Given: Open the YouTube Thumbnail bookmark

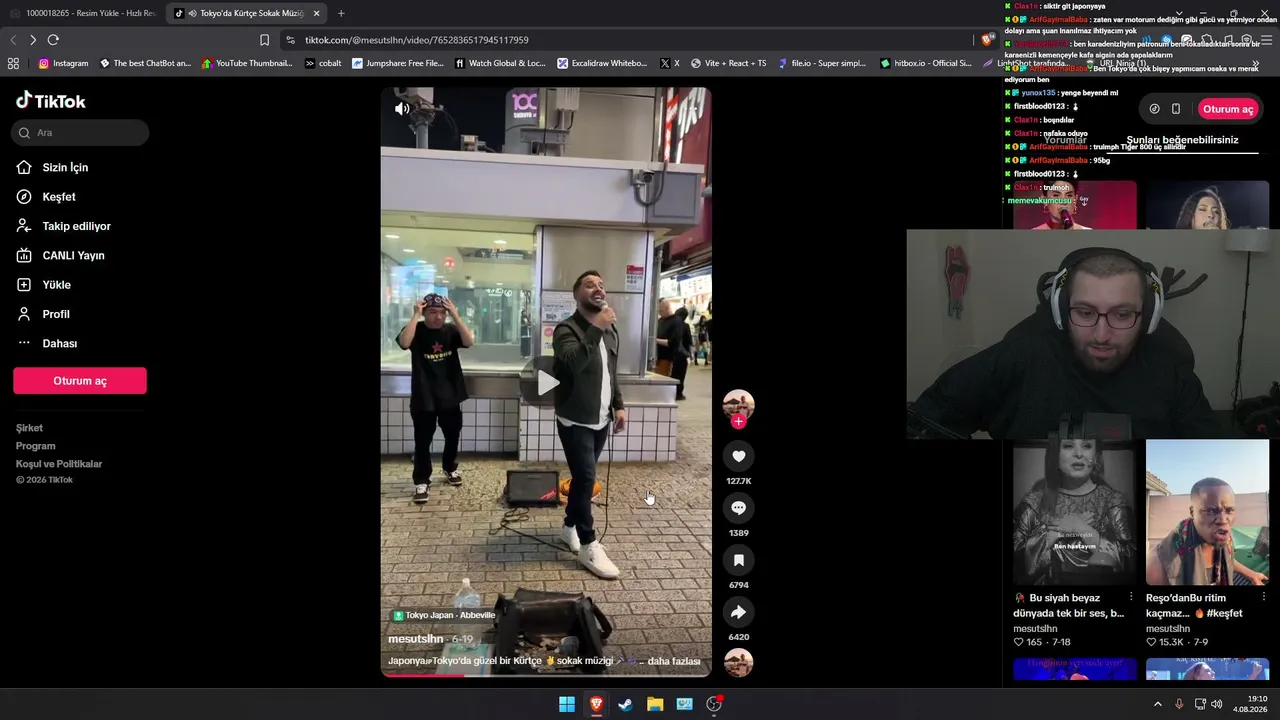Looking at the screenshot, I should (247, 63).
